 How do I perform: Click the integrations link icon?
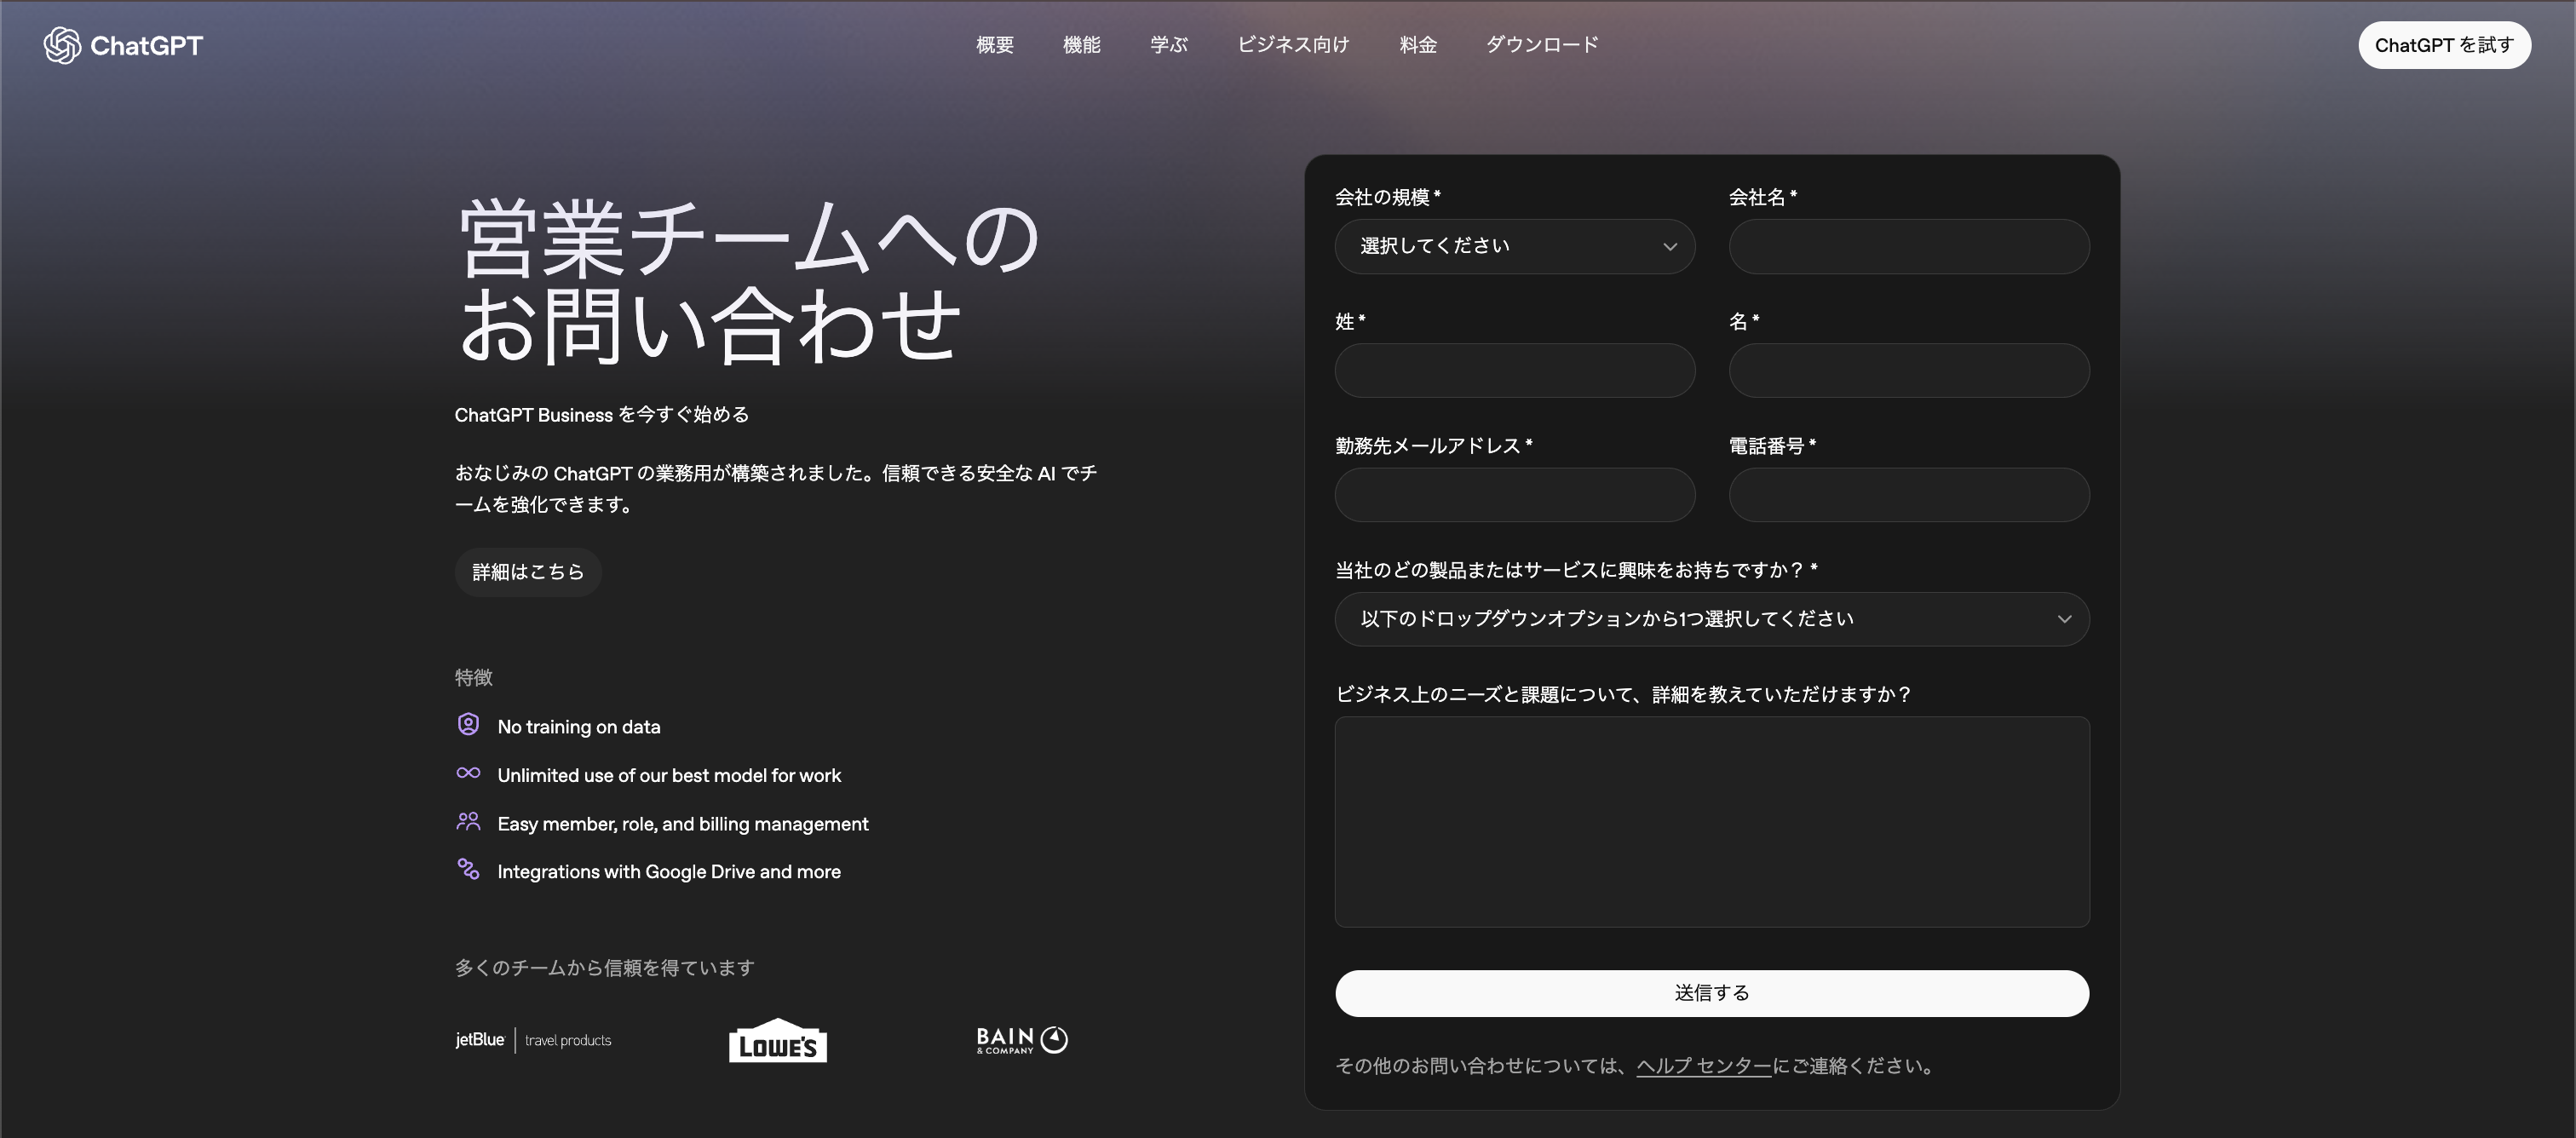coord(468,869)
